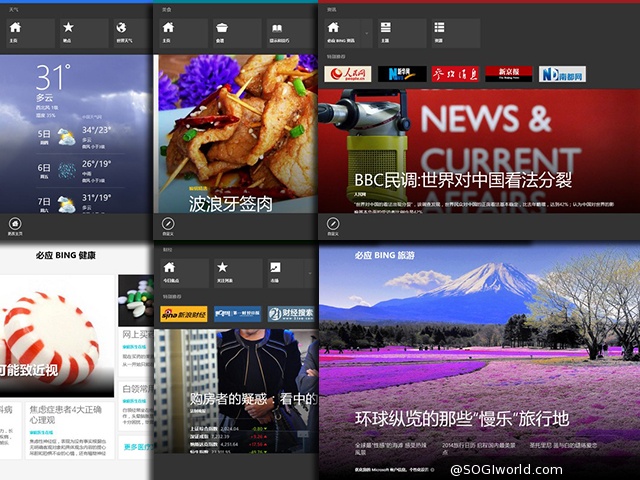Open the Xinhua News source logo
Screen dimensions: 640x480
pos(402,74)
